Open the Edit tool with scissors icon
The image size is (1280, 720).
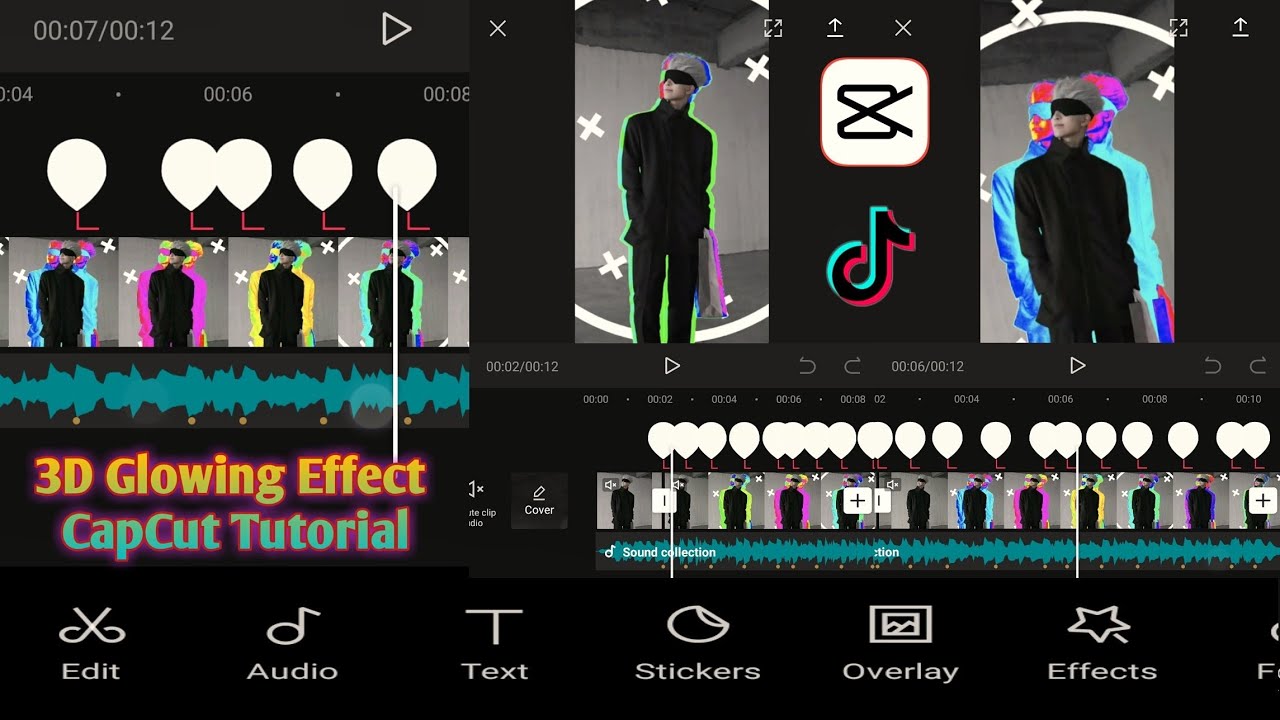tap(91, 645)
